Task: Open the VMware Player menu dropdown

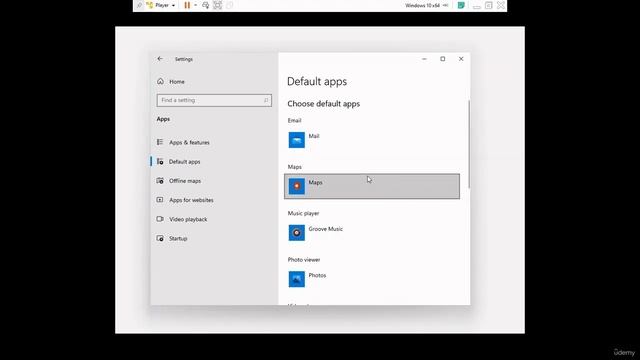Action: coord(161,5)
